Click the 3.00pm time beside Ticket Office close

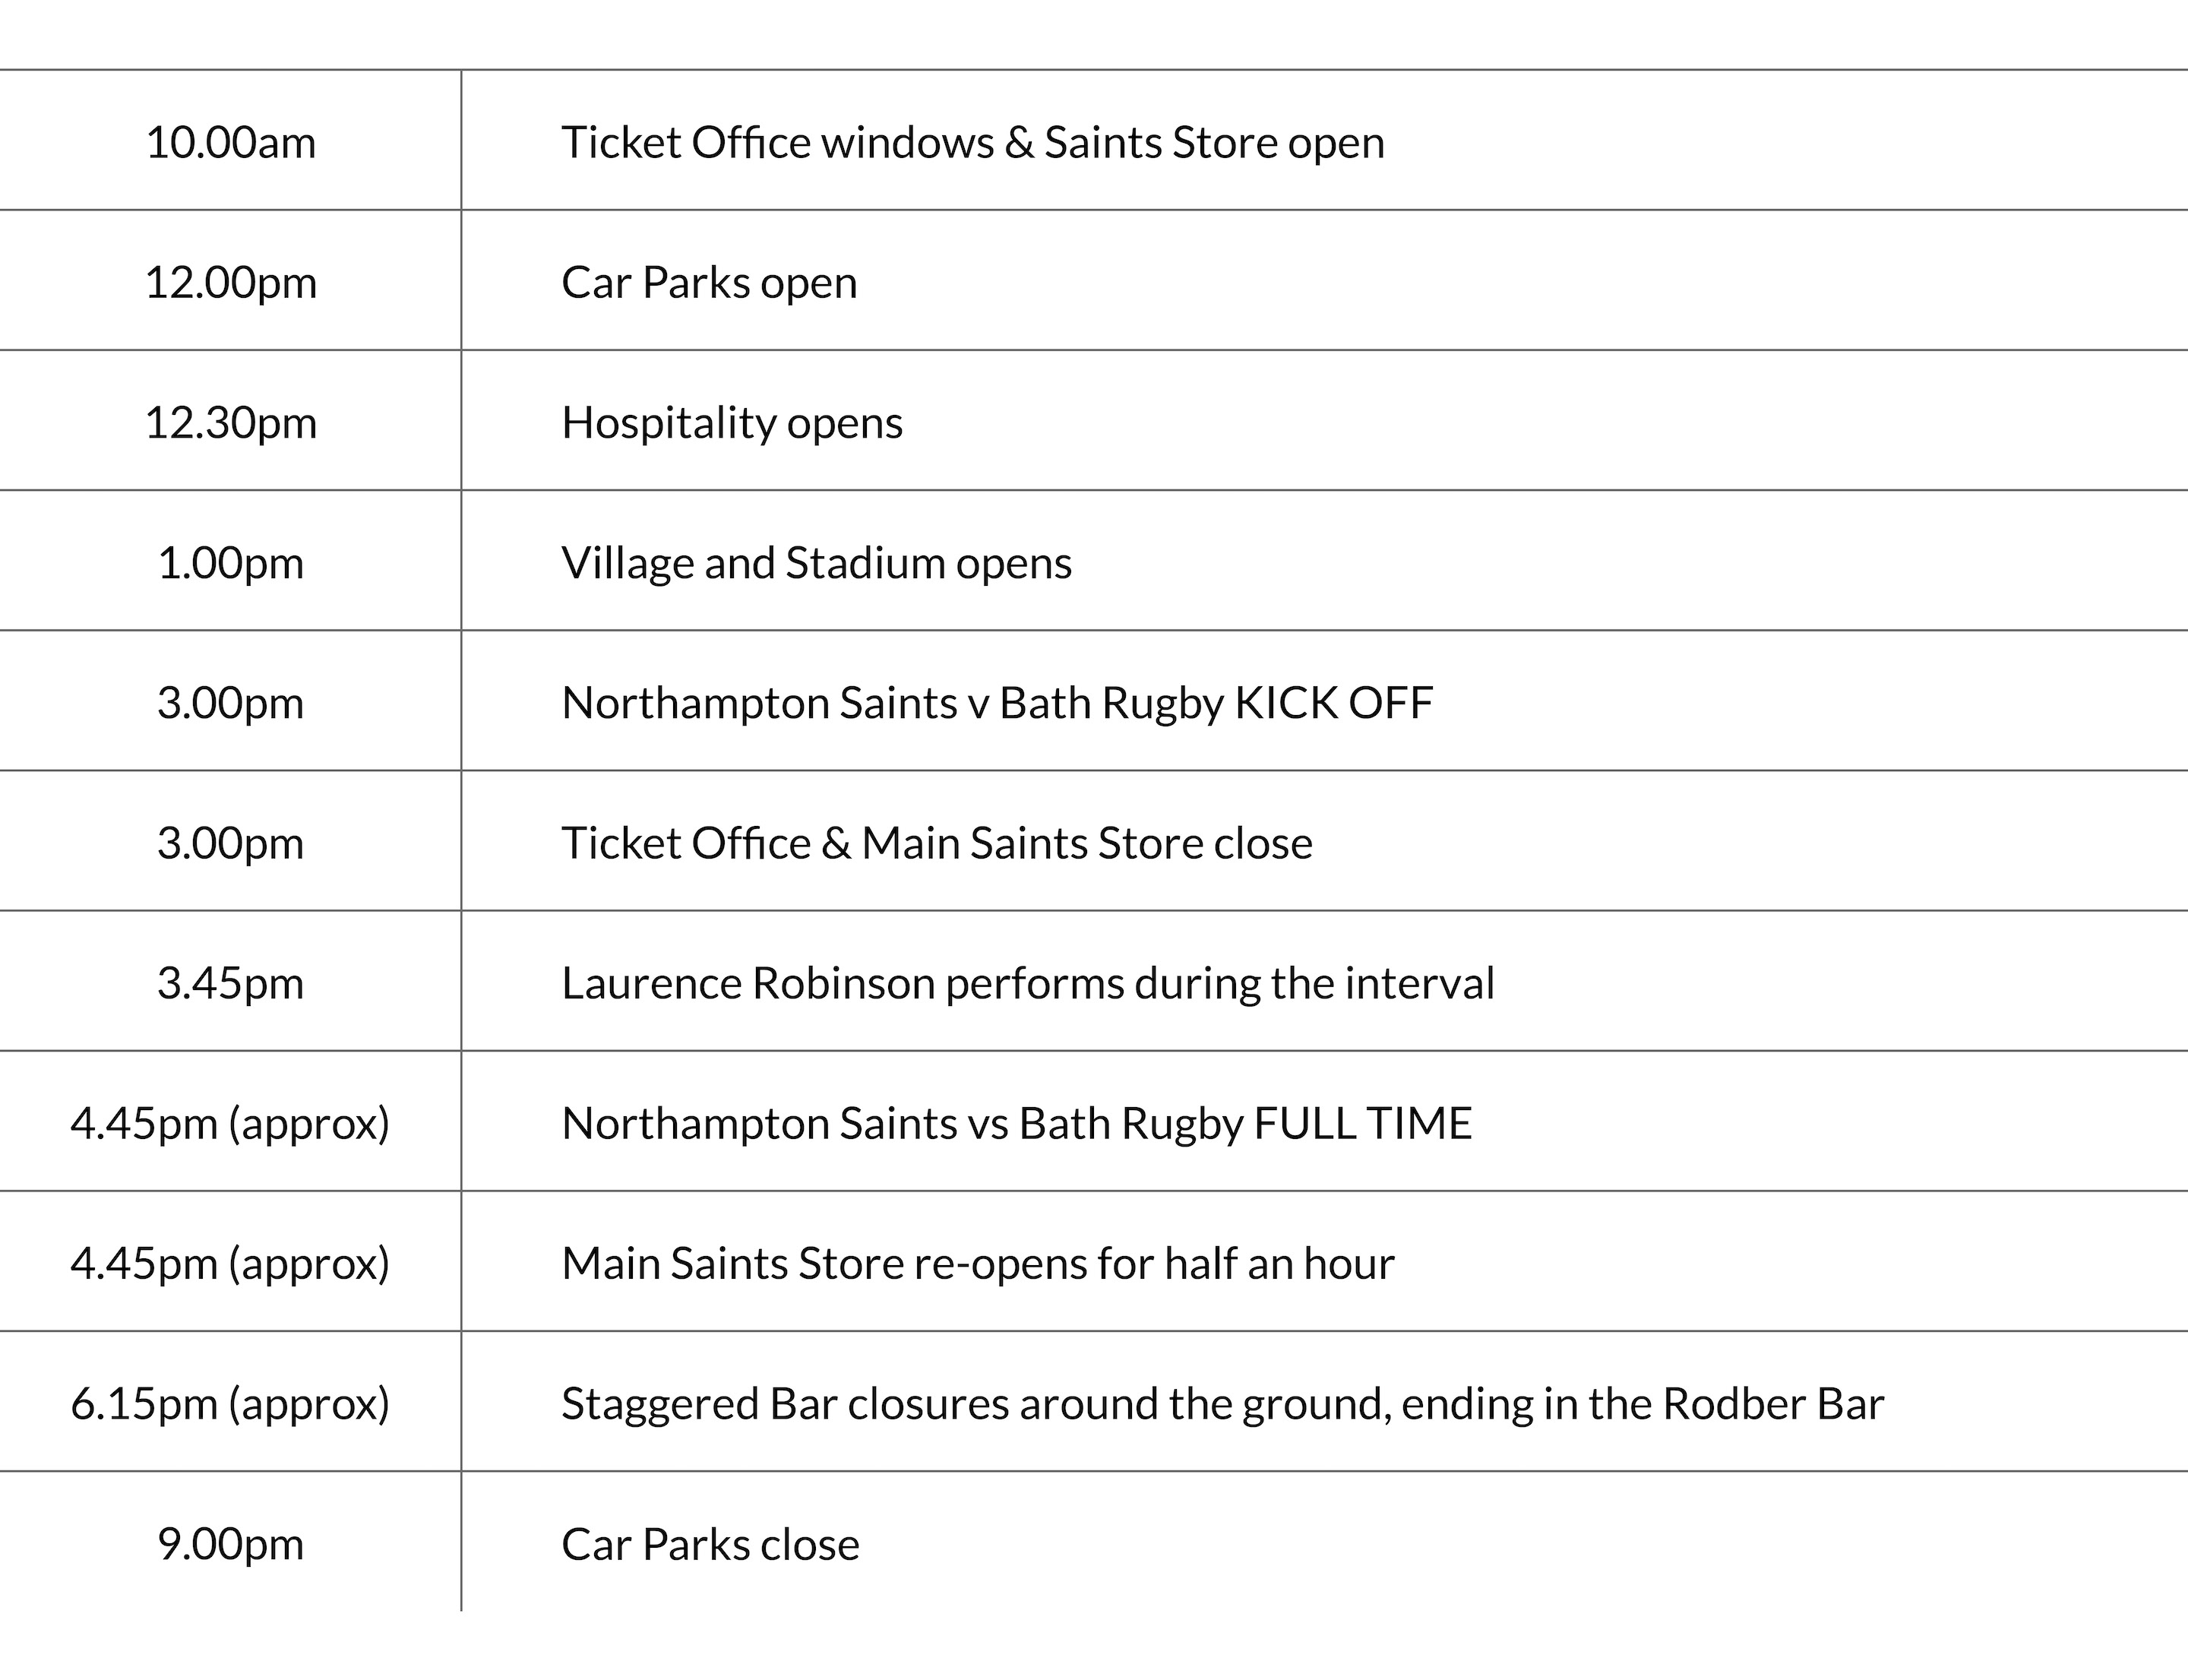coord(230,843)
